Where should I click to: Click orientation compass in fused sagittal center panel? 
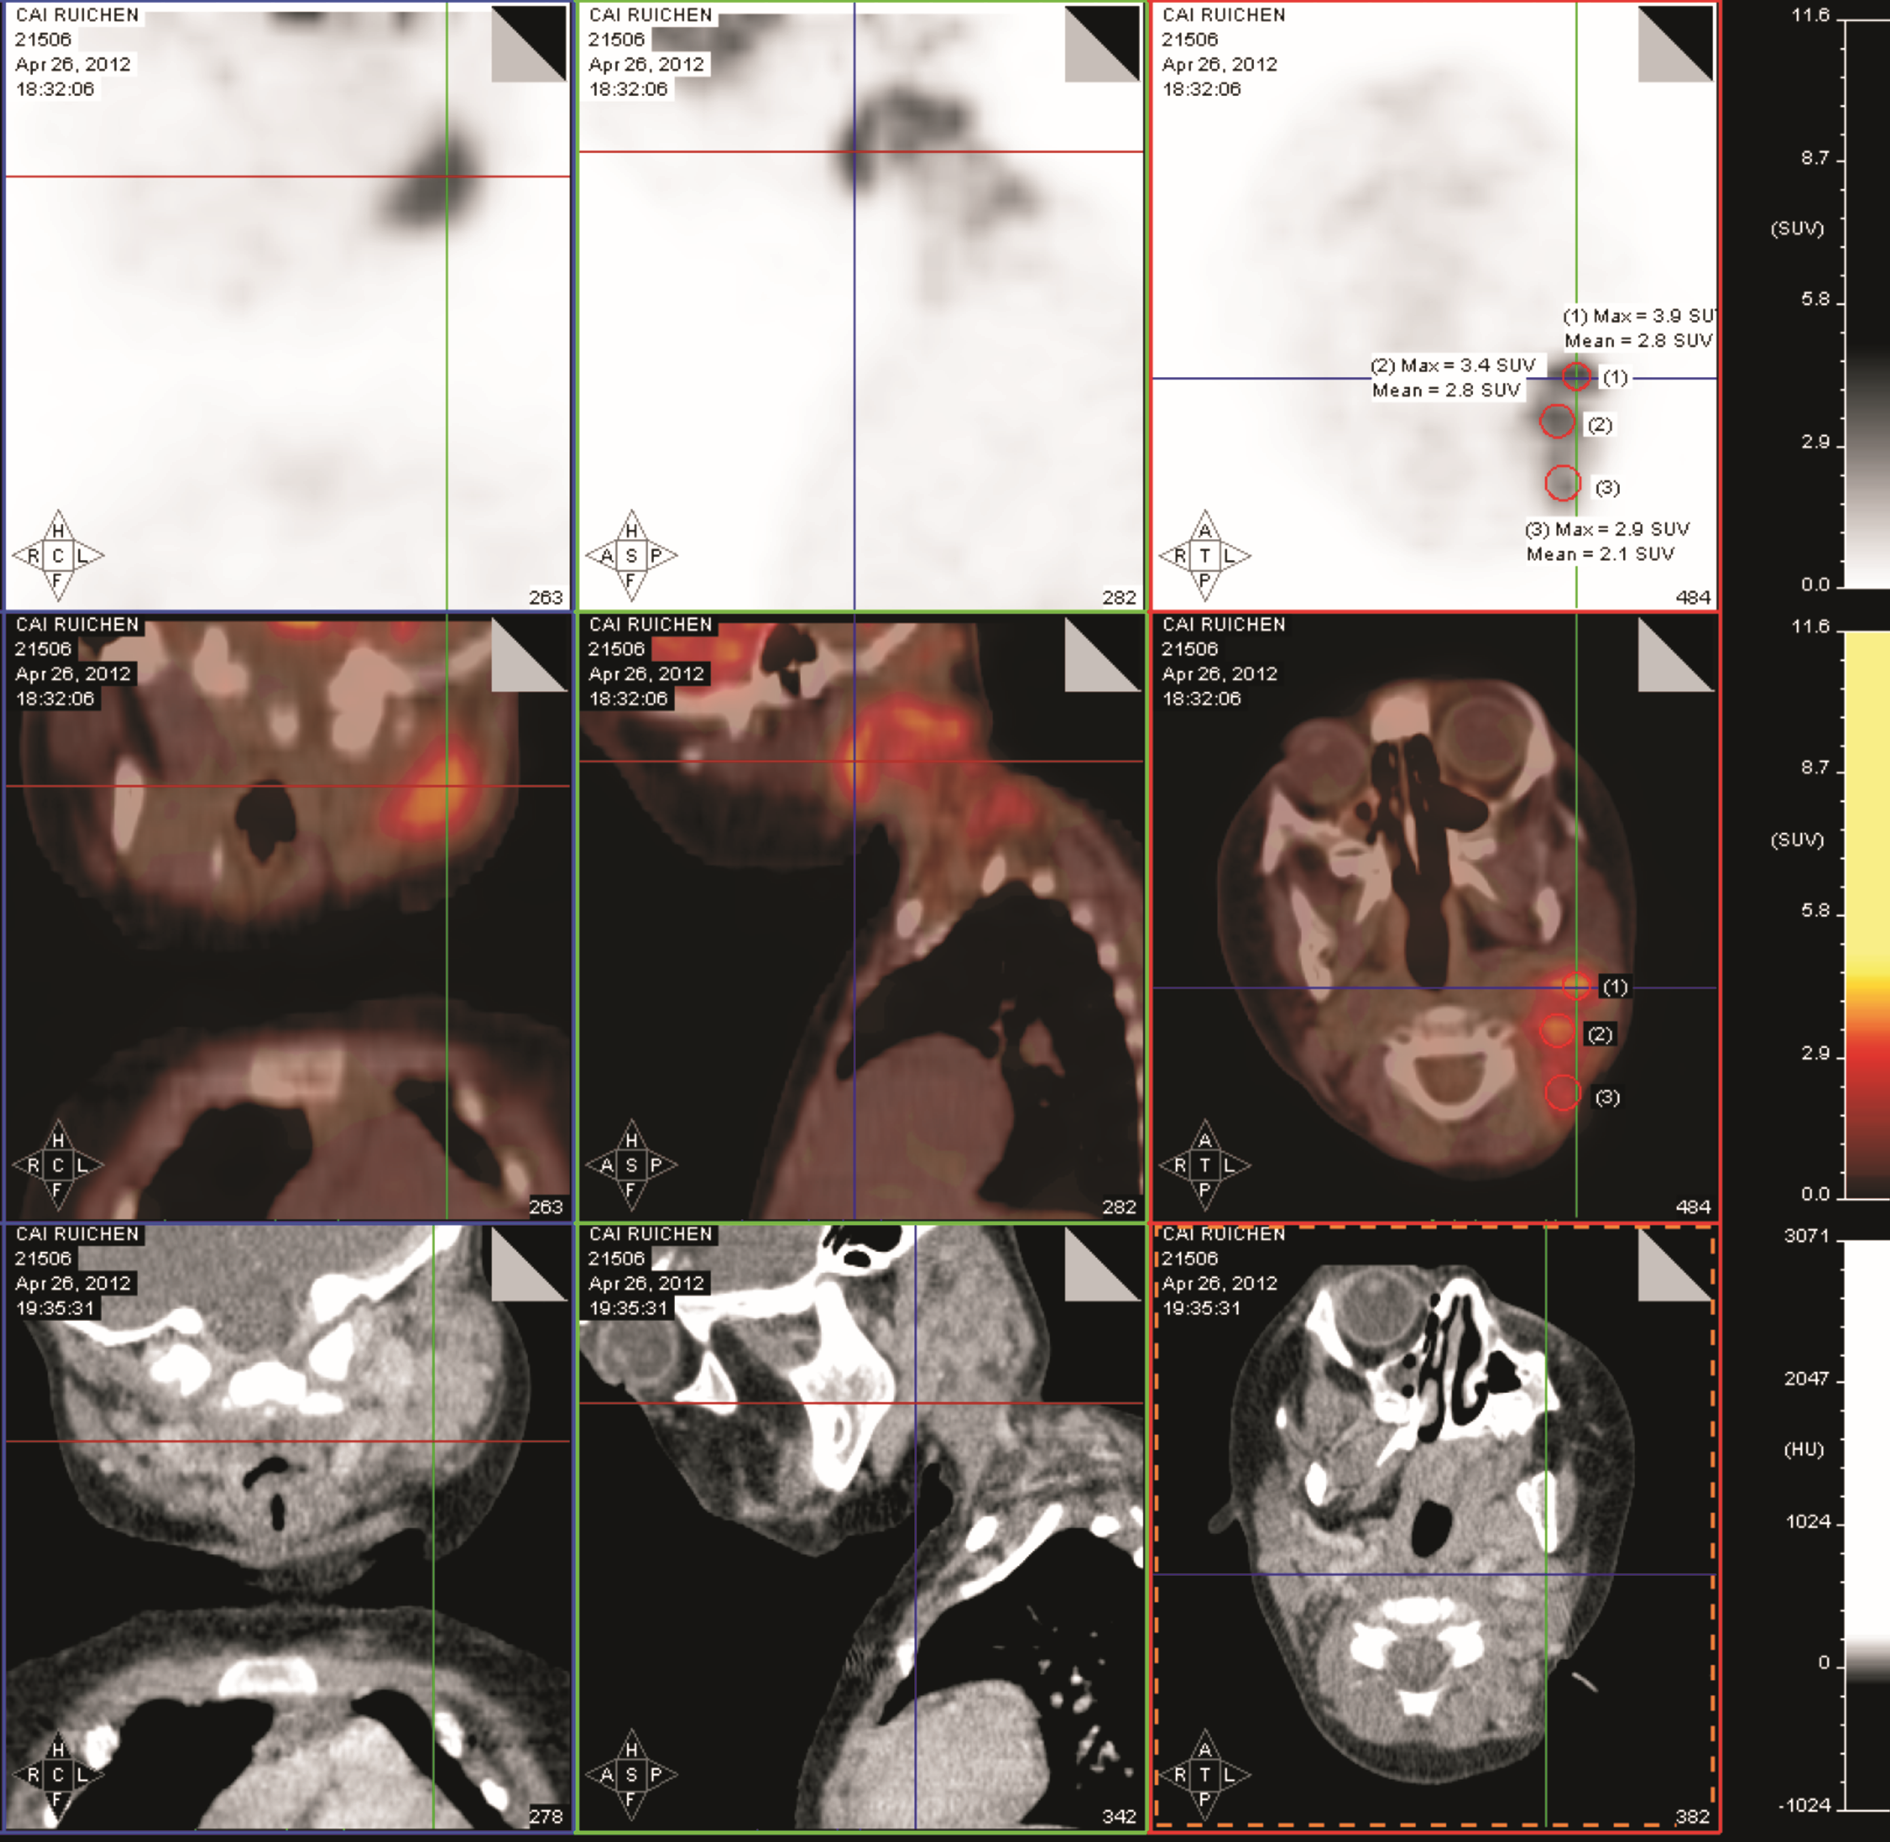pyautogui.click(x=631, y=1165)
